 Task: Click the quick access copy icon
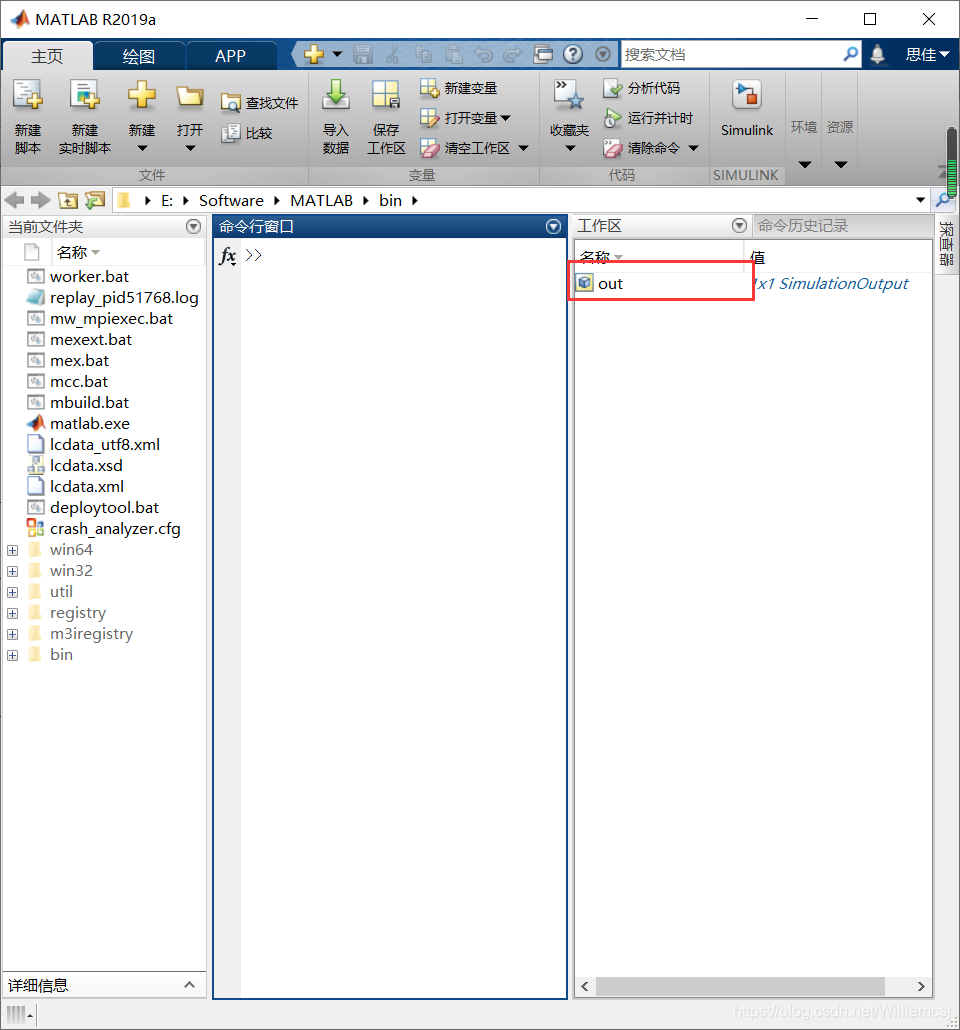tap(424, 55)
